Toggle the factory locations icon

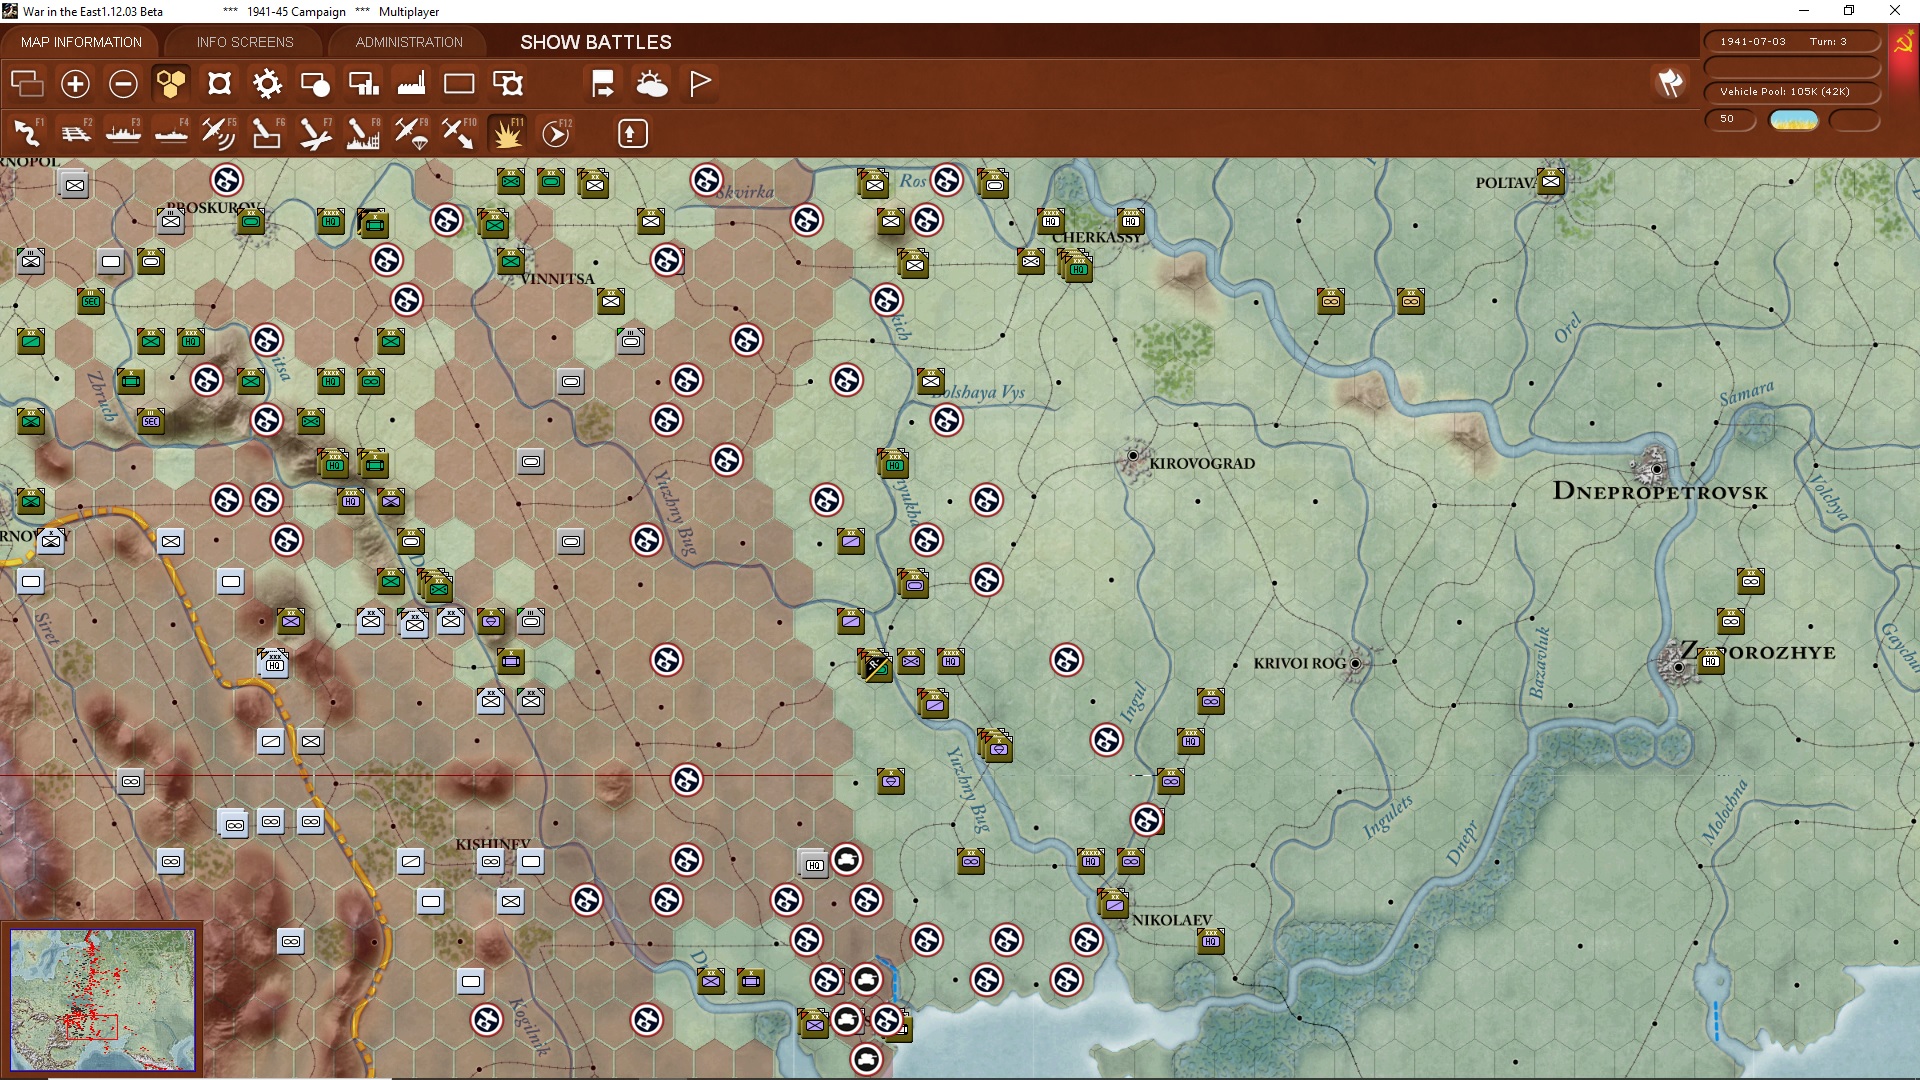coord(411,84)
